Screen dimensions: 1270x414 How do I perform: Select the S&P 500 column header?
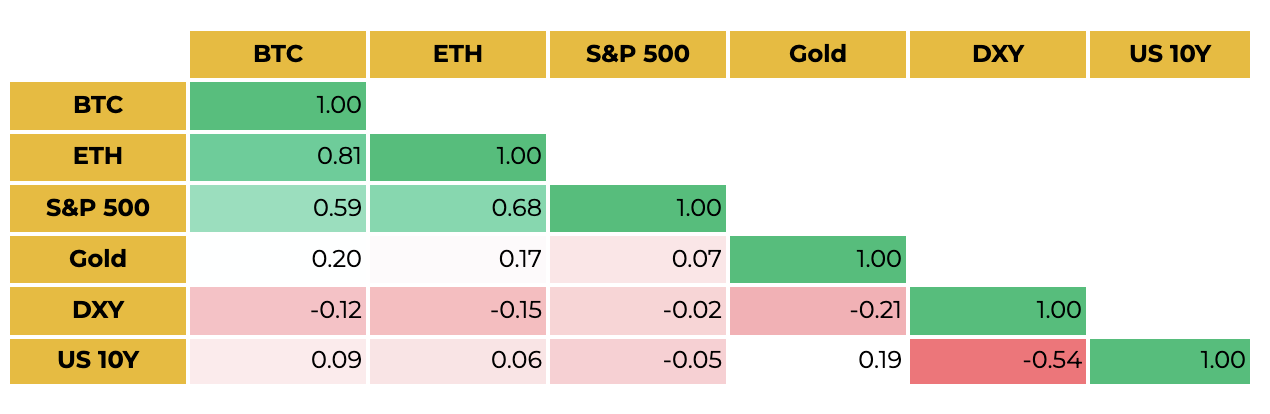(x=638, y=54)
